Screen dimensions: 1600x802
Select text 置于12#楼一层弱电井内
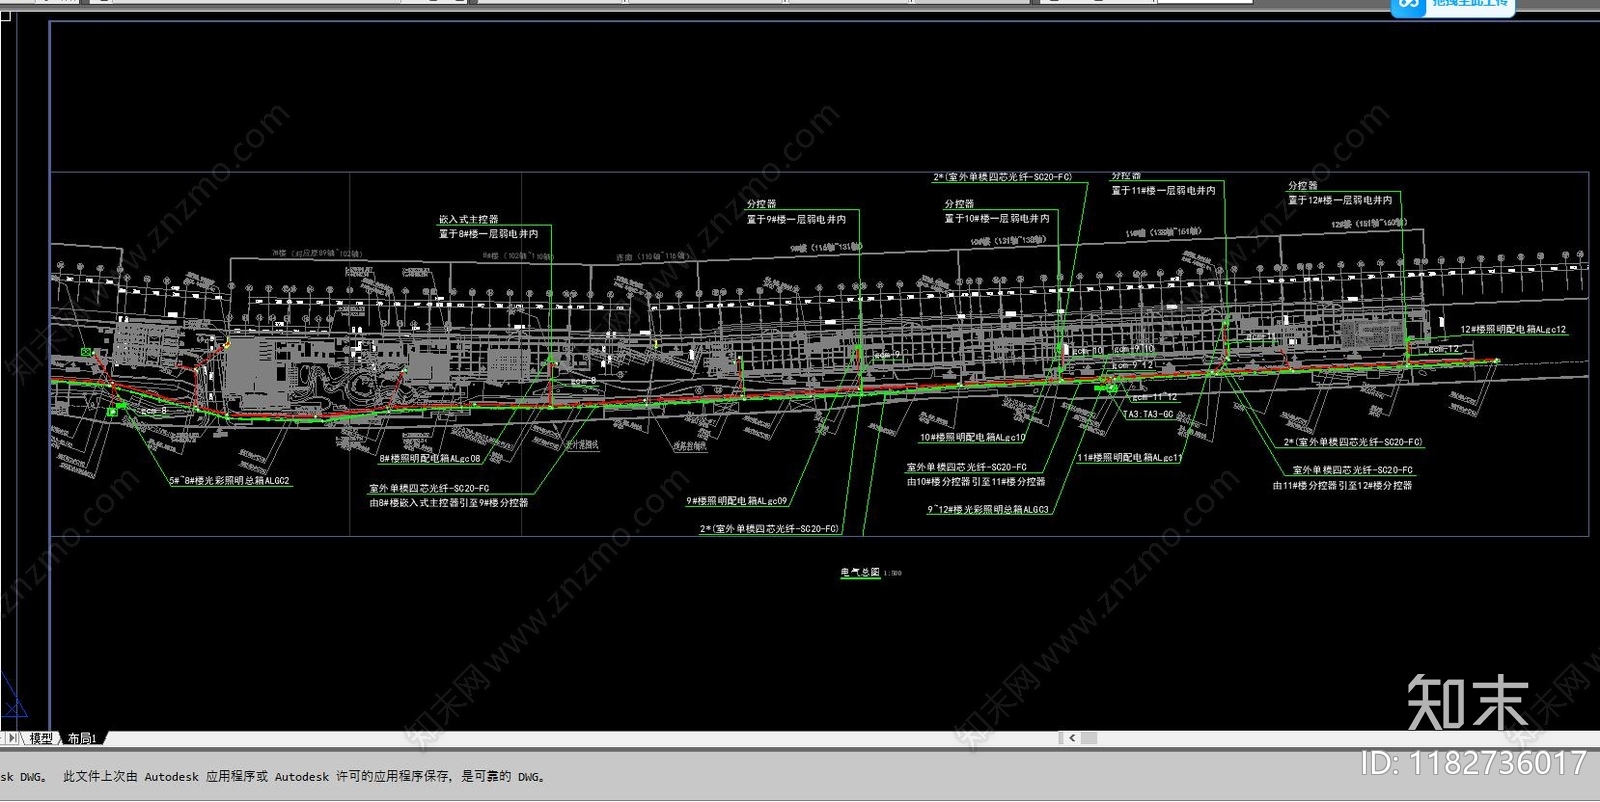tap(1340, 200)
